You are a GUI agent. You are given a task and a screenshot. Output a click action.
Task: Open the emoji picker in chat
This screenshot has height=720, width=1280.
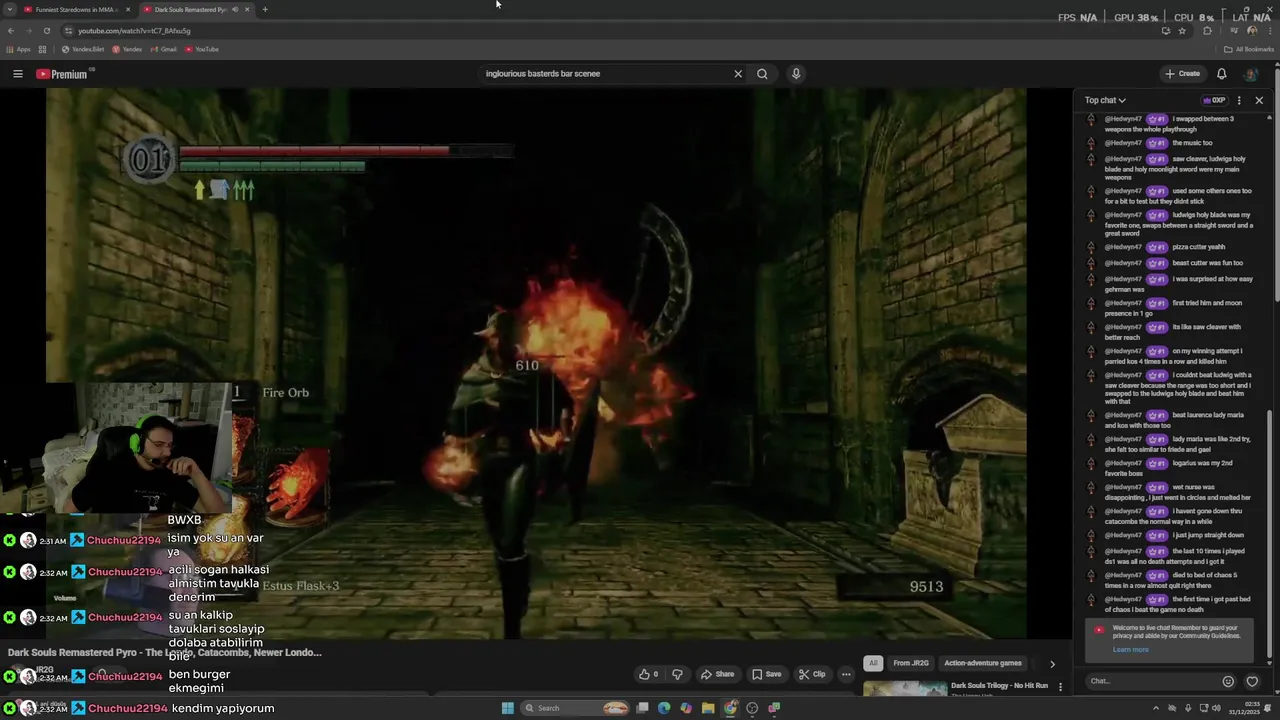pos(1228,682)
